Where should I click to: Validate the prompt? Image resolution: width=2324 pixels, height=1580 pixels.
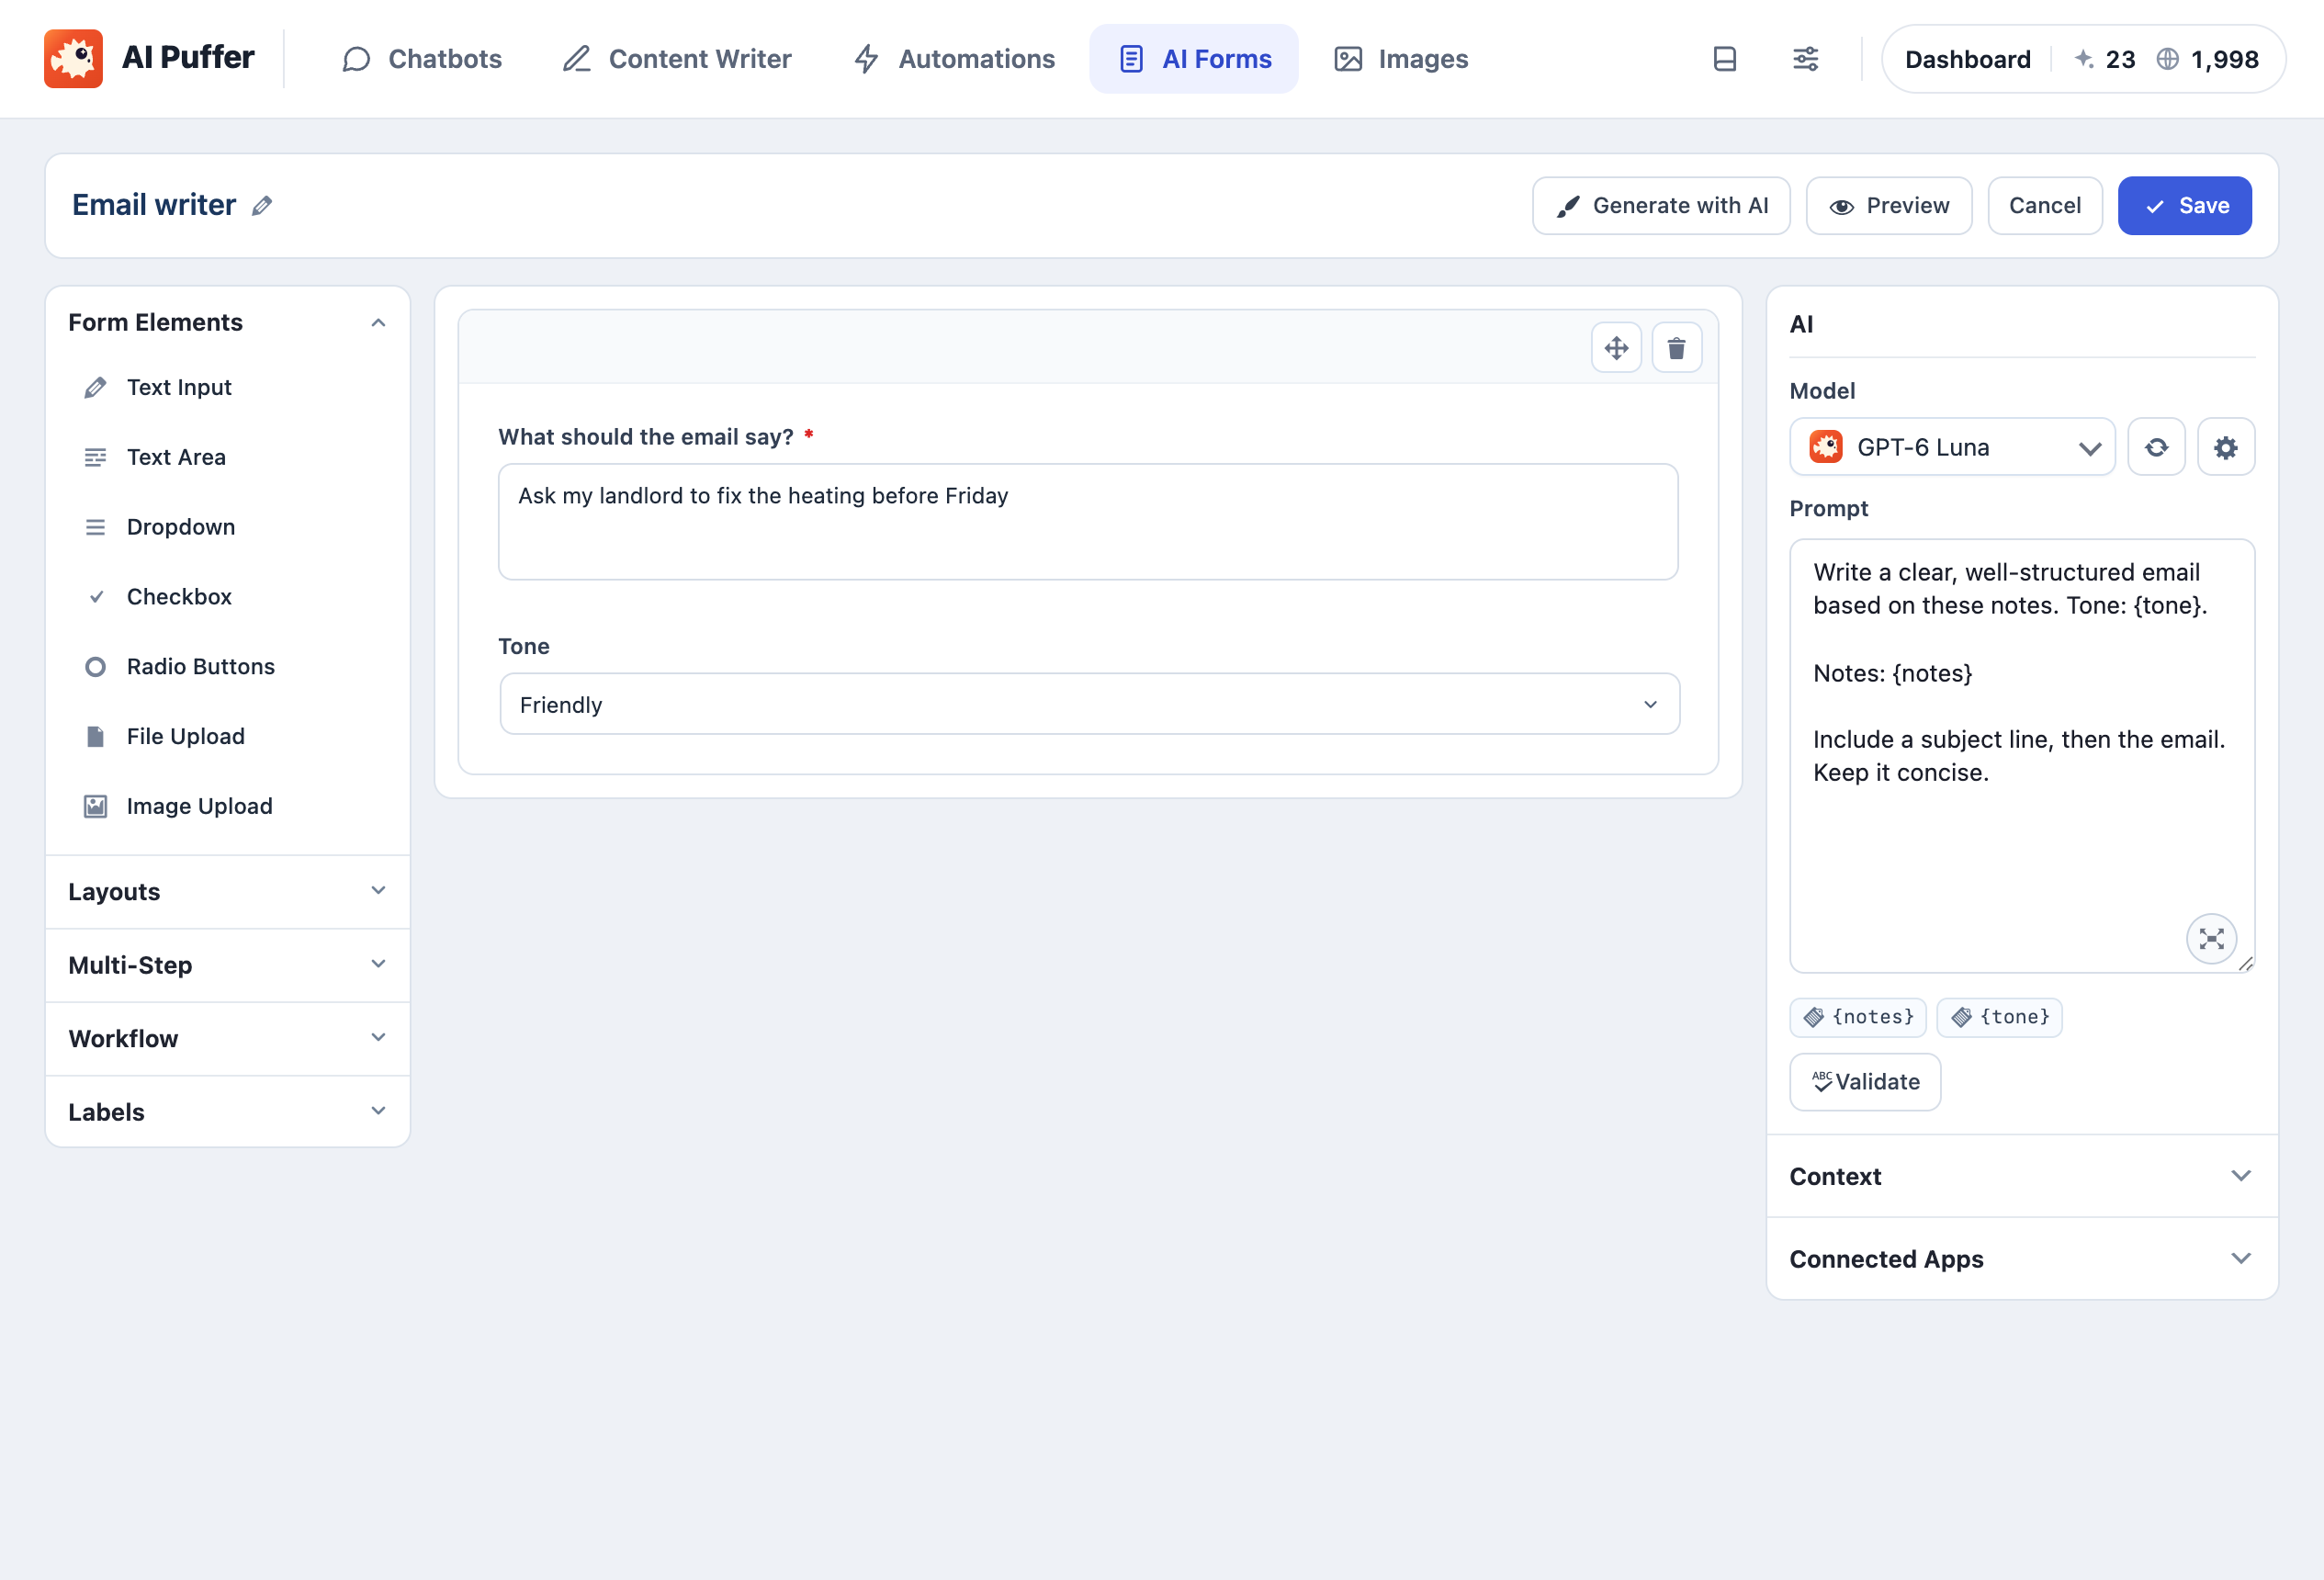(x=1865, y=1082)
